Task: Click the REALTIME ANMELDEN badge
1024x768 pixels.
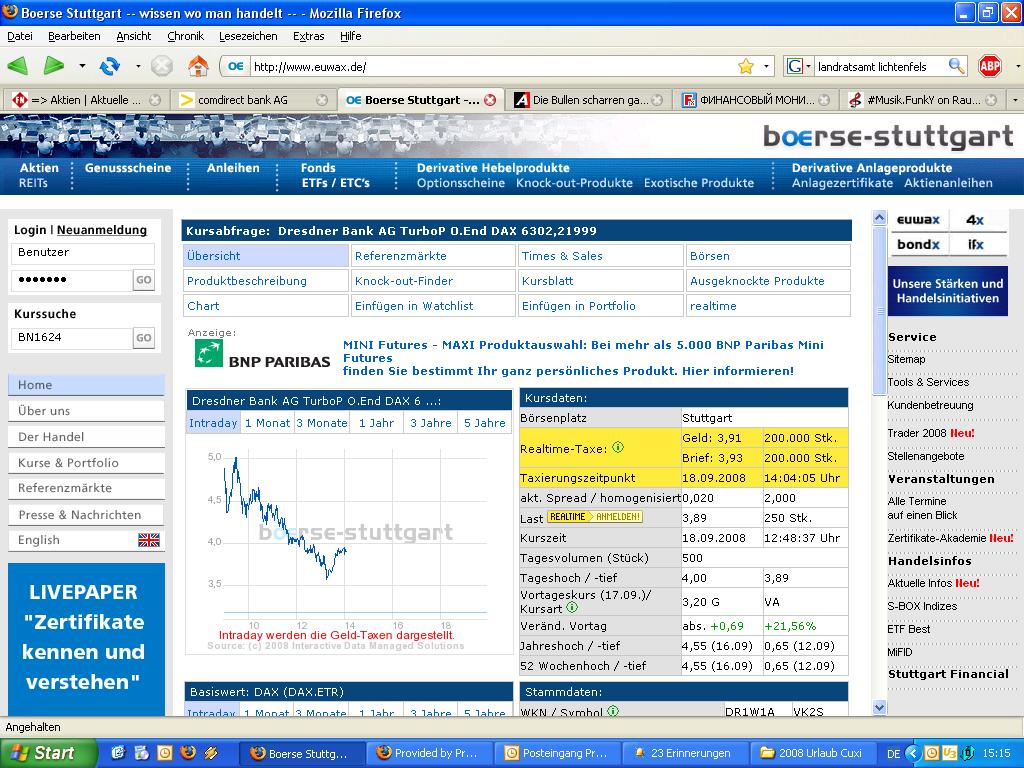Action: coord(595,517)
